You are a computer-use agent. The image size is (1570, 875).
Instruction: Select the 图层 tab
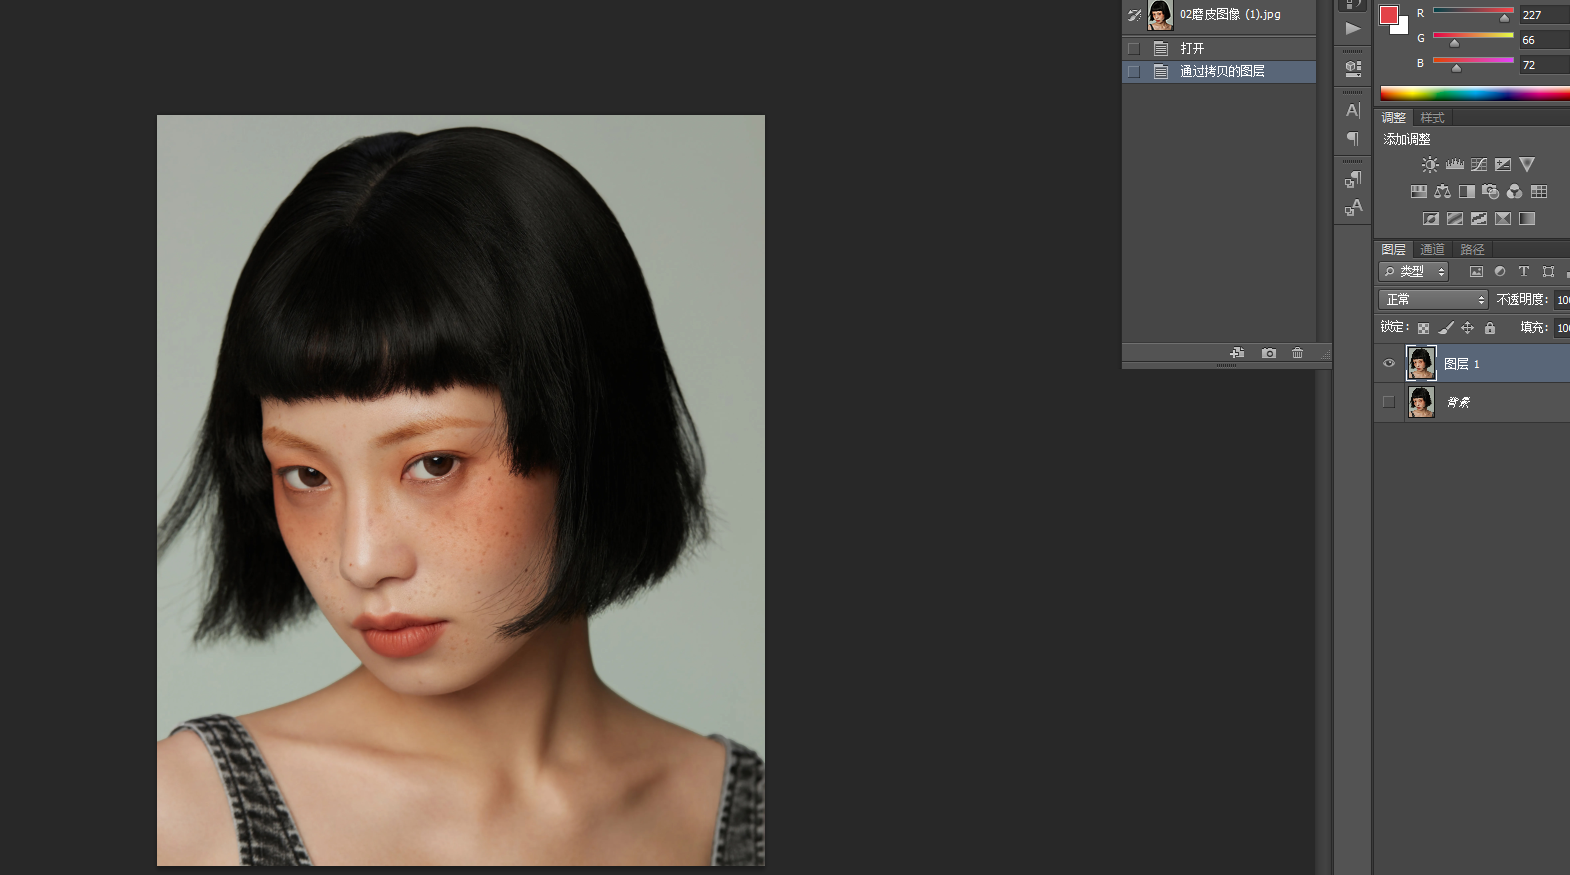coord(1394,250)
